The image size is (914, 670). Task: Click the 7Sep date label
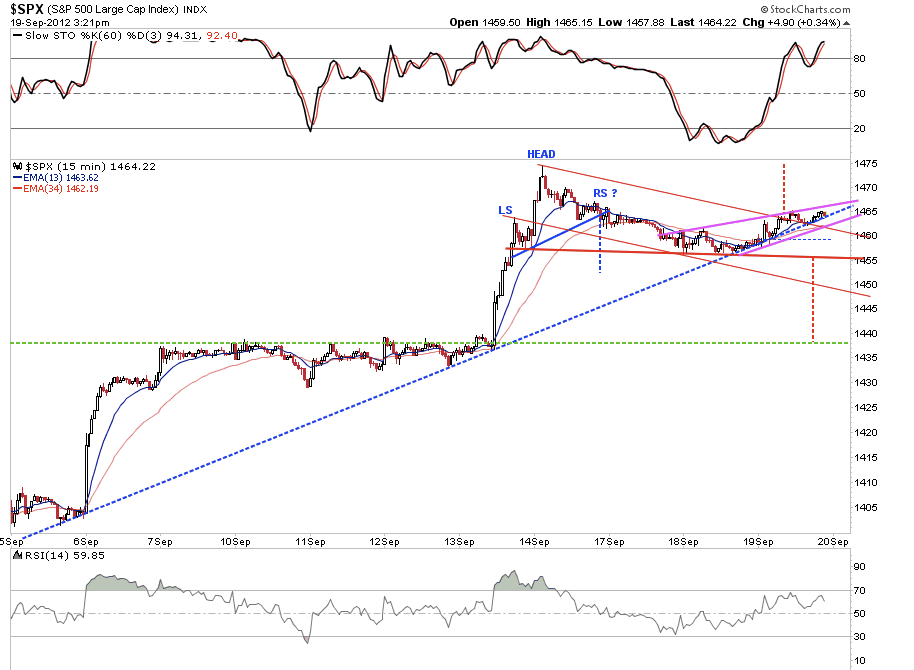tap(160, 542)
